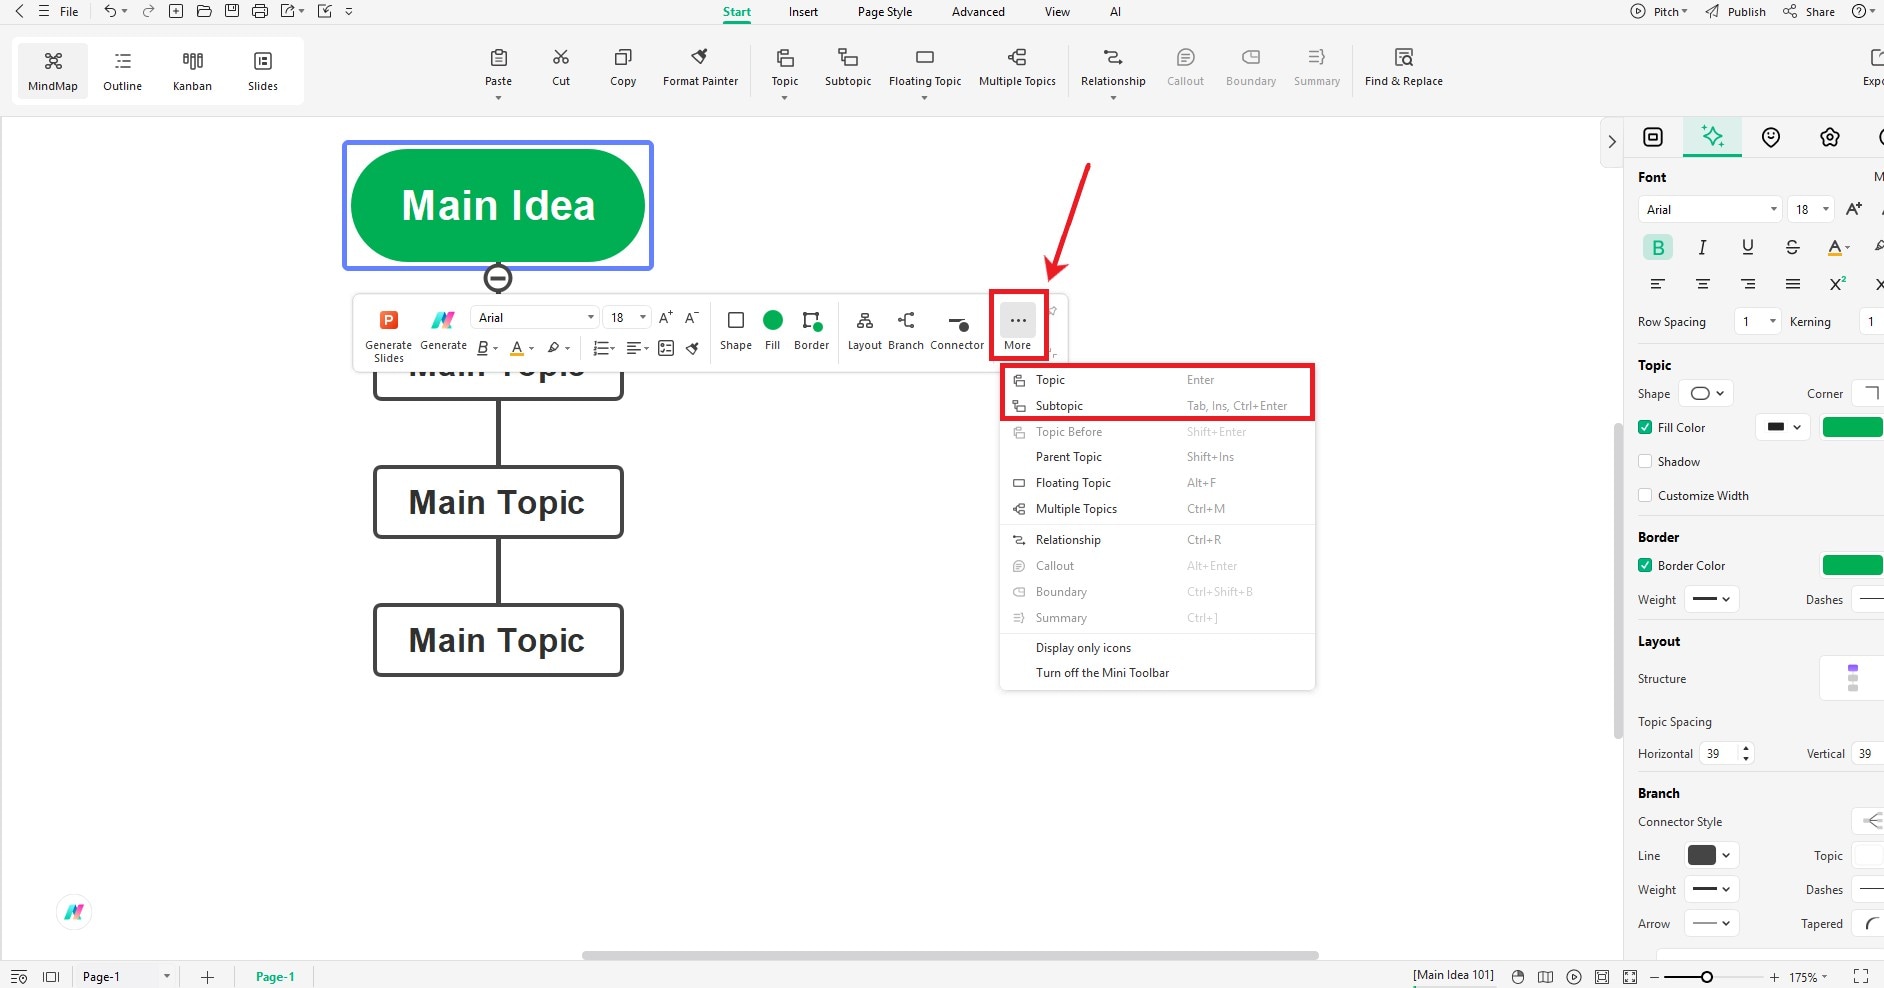Click the Publish button
The image size is (1884, 988).
(1735, 12)
